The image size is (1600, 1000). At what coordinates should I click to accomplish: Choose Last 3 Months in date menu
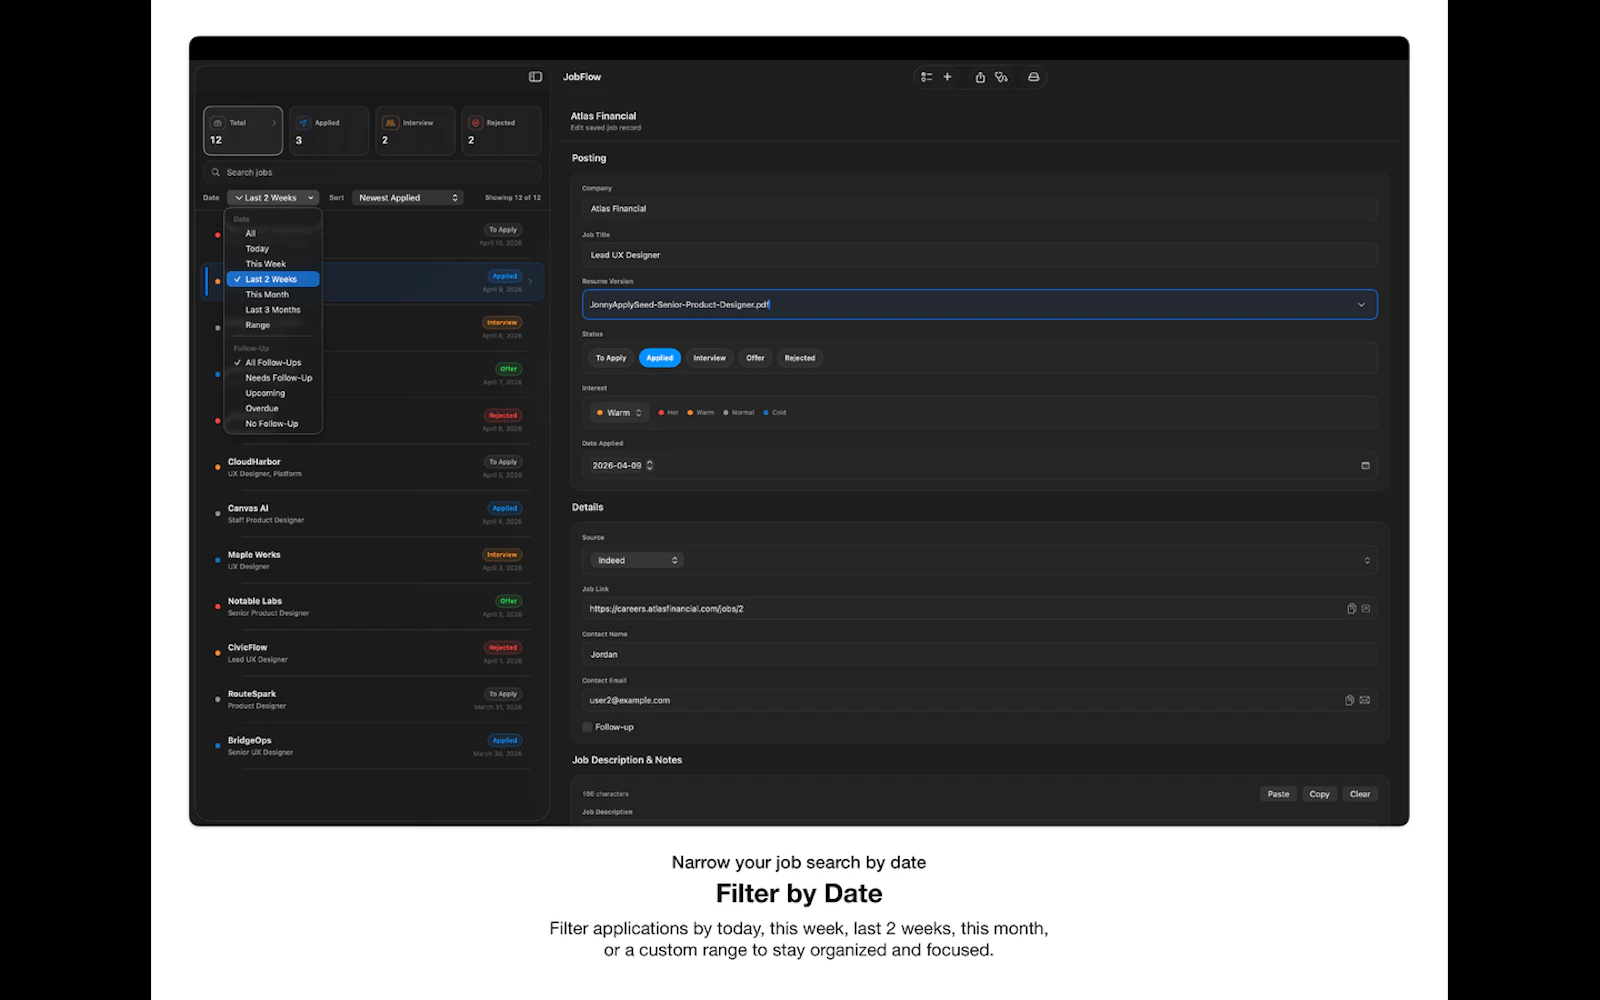click(273, 310)
